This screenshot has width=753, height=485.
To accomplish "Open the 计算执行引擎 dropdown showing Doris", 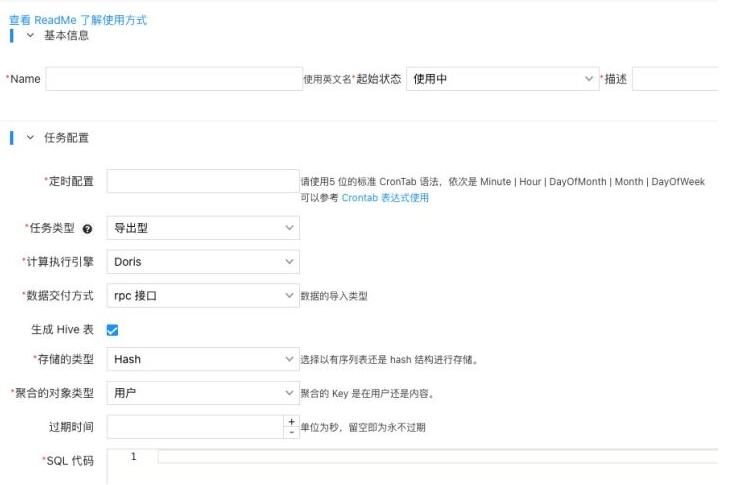I will tap(203, 262).
